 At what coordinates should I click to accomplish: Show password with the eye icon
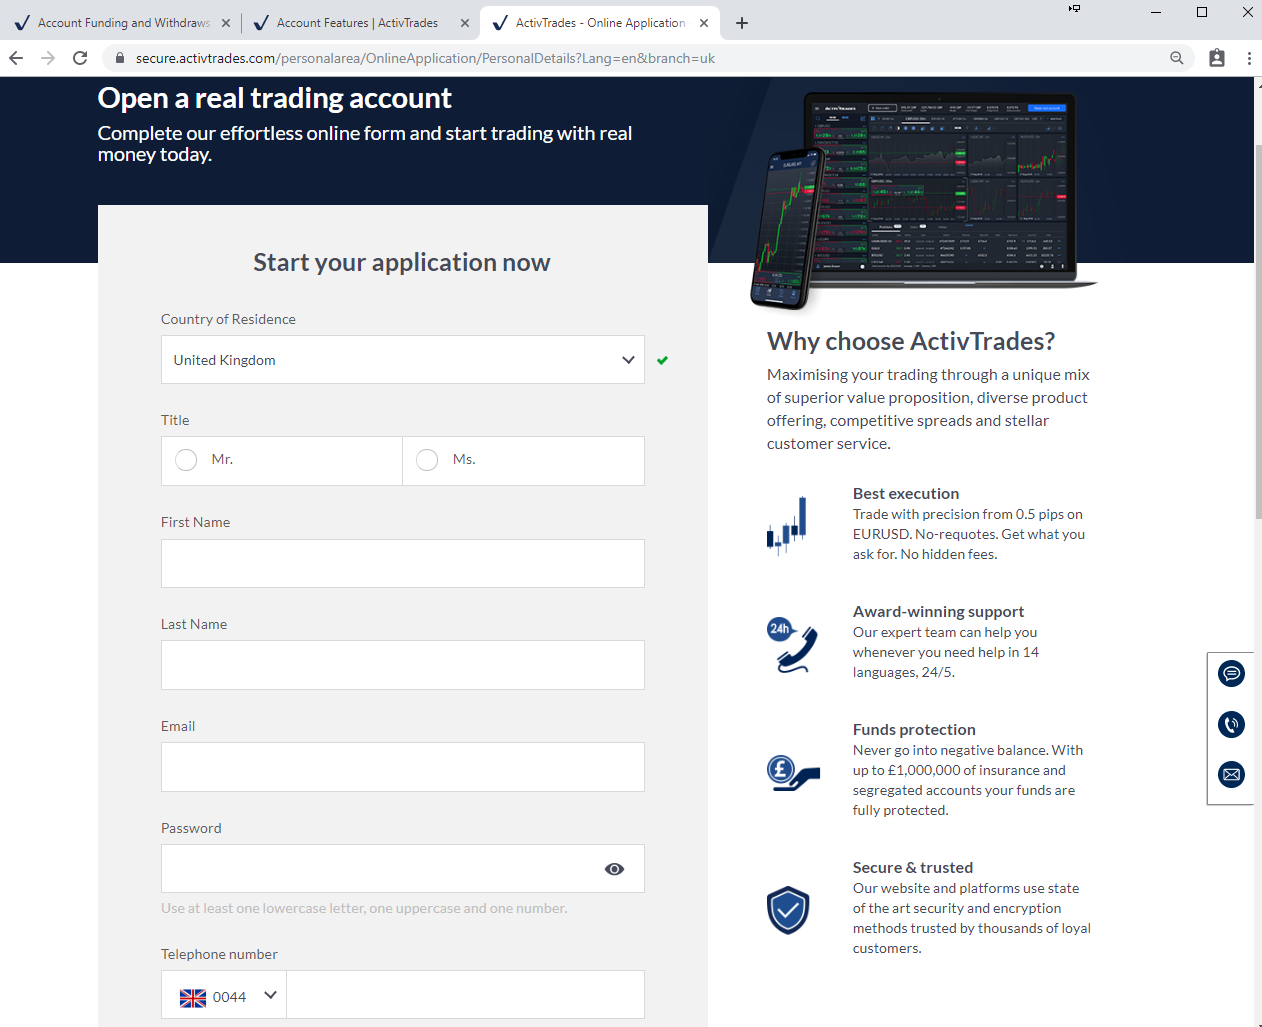[614, 869]
